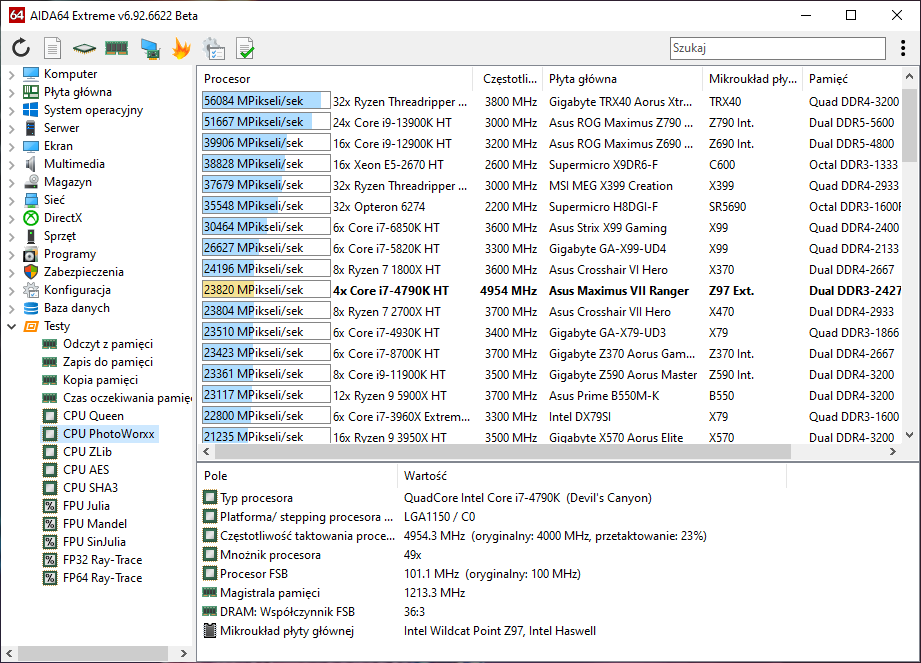921x663 pixels.
Task: Click the refresh arrow toolbar icon
Action: pyautogui.click(x=21, y=48)
